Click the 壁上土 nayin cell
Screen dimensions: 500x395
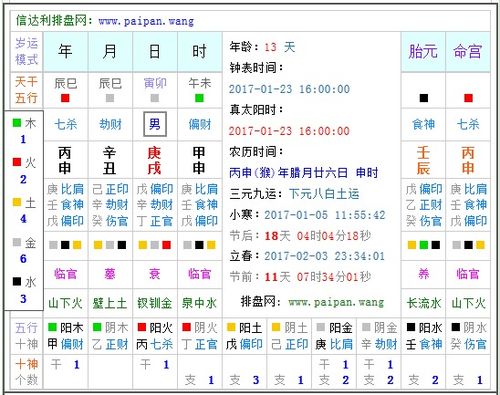coord(110,303)
